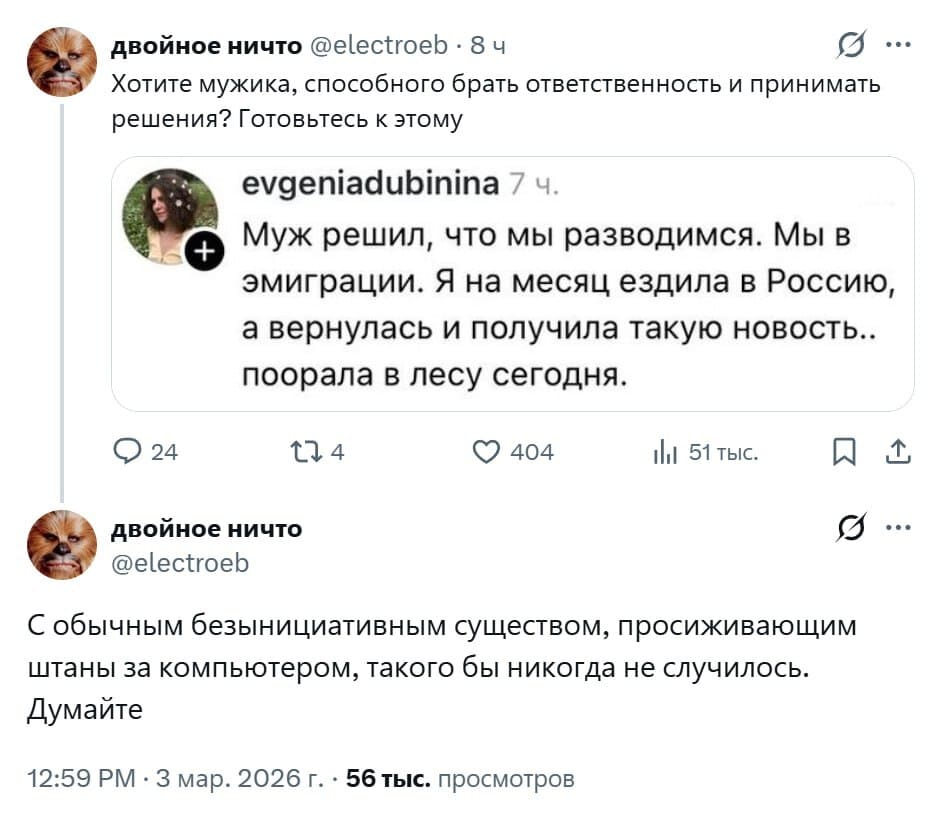Click the share arrow icon on the tweet

[896, 452]
